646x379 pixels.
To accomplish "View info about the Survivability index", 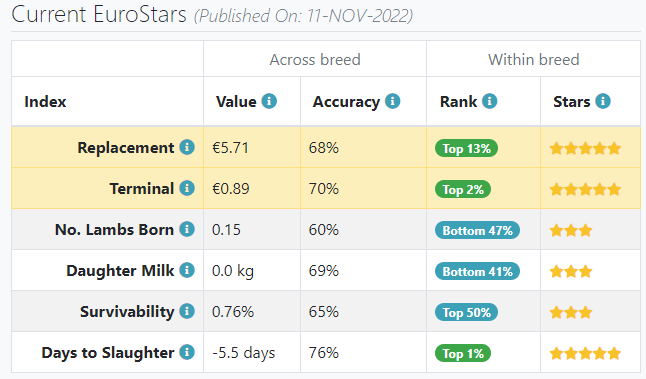I will point(187,311).
